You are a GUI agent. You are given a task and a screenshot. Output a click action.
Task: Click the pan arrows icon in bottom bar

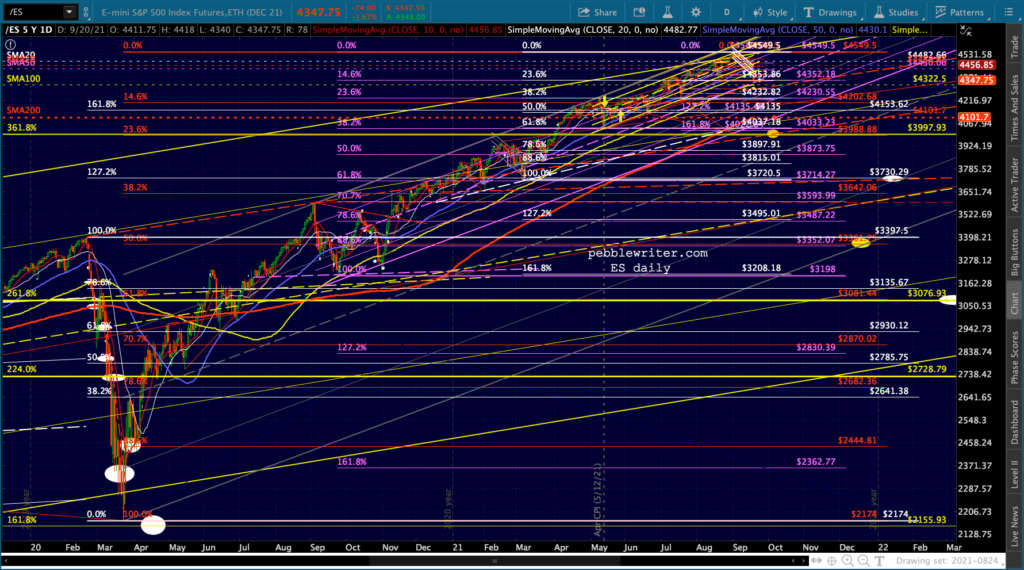point(816,561)
